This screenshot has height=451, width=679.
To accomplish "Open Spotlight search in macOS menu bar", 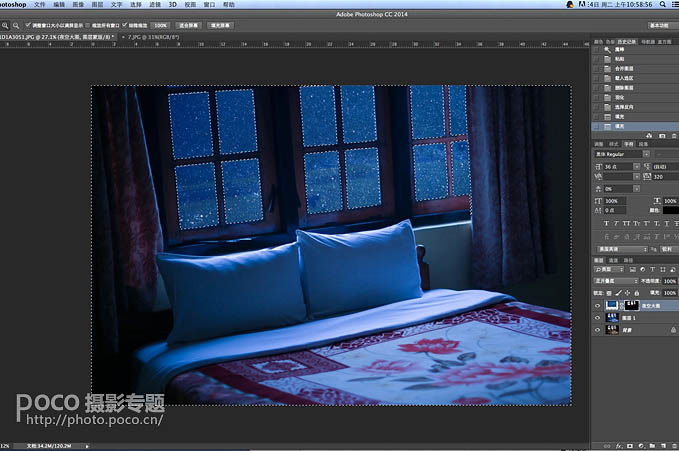I will 663,4.
